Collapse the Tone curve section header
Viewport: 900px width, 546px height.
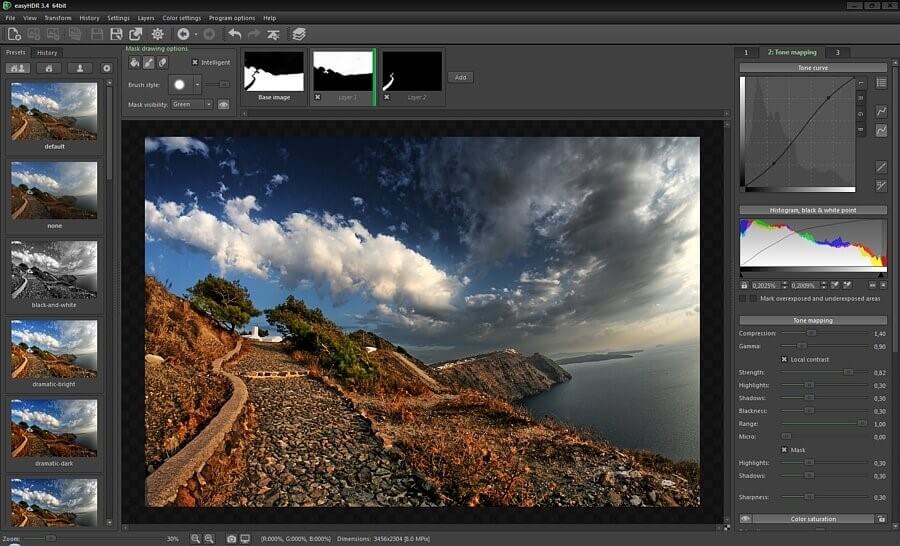tap(813, 68)
